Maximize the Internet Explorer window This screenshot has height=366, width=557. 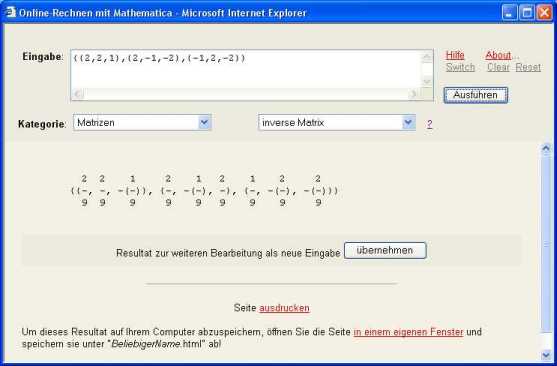[x=527, y=13]
